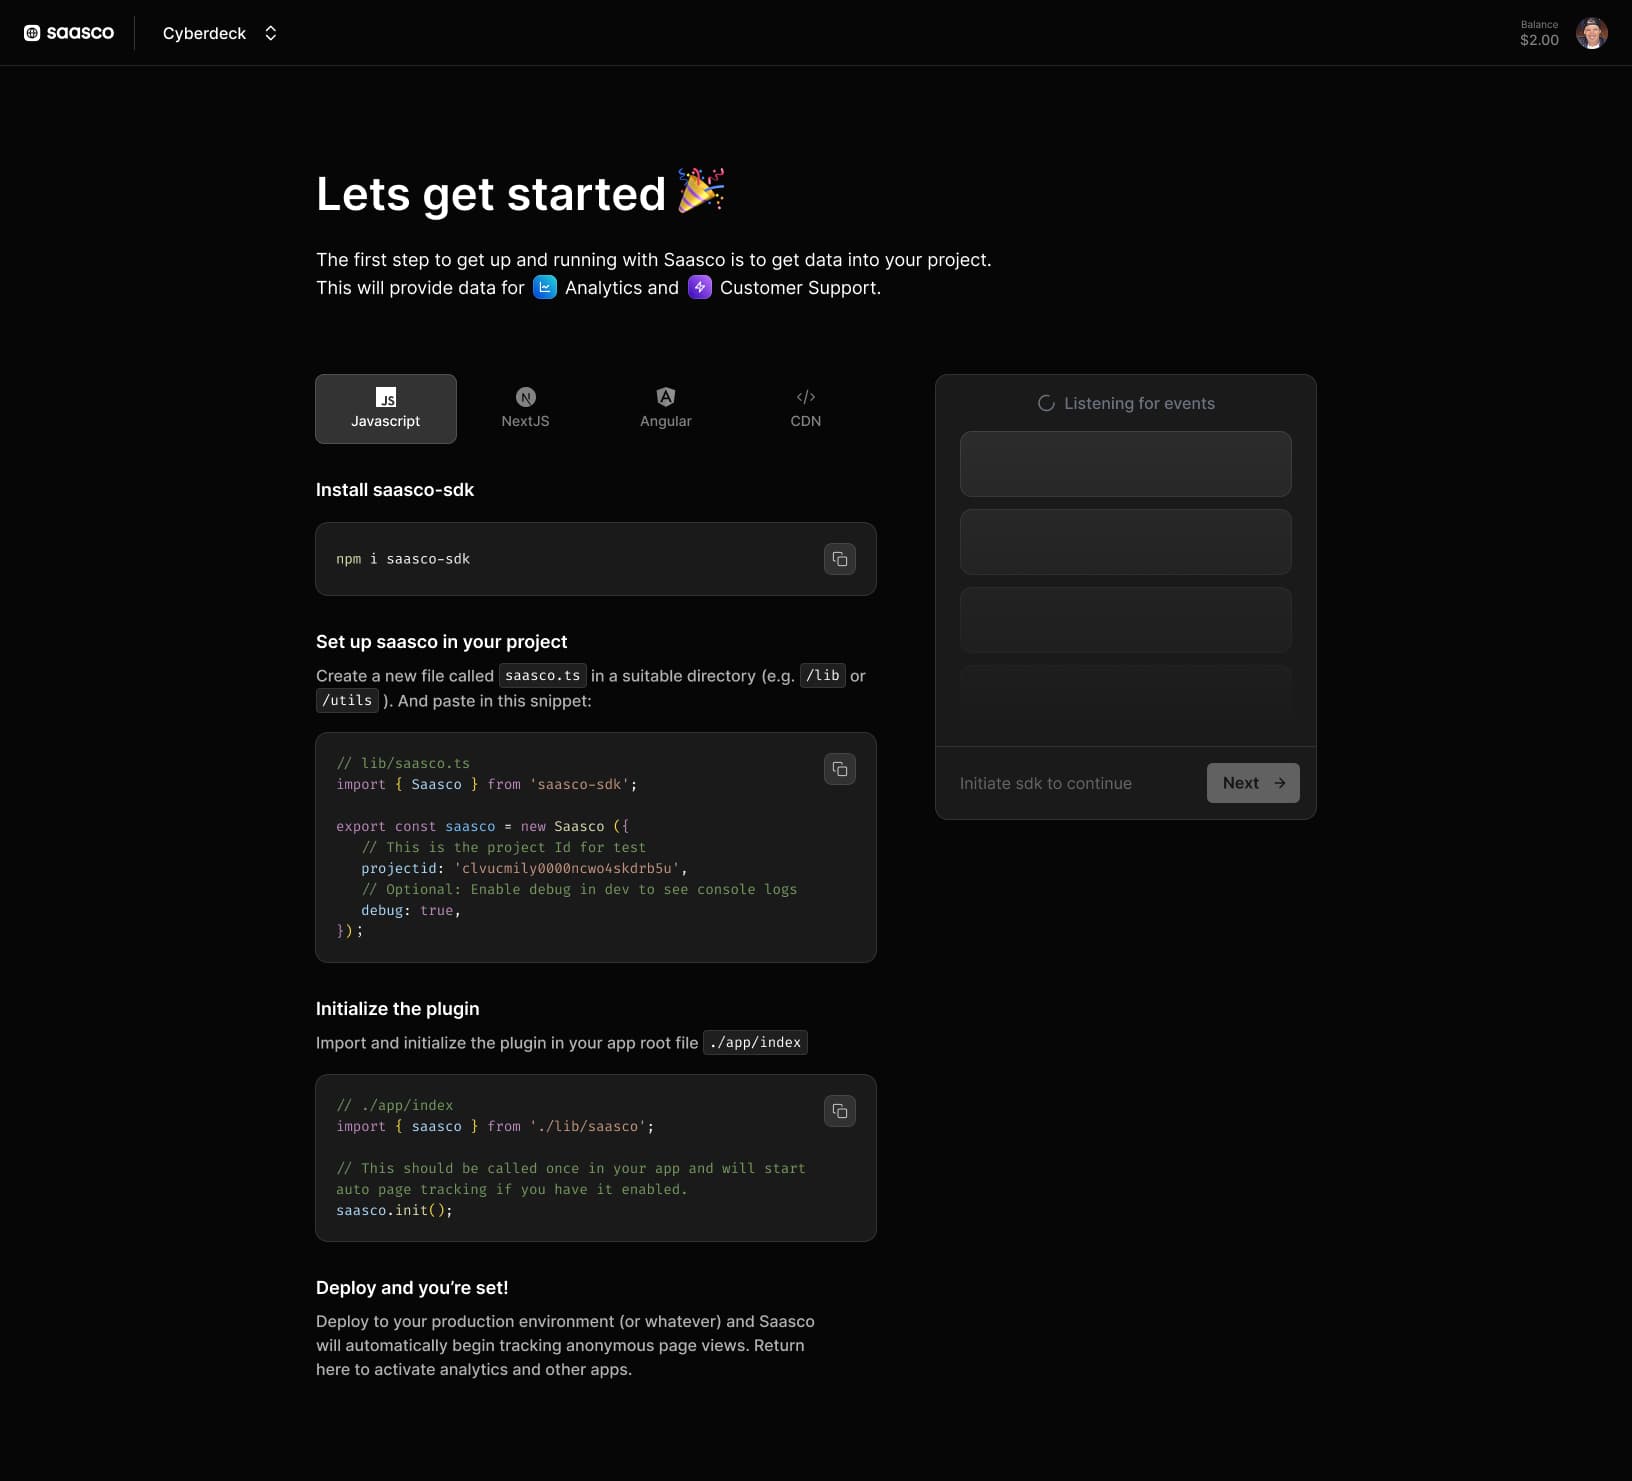Switch to the Angular tab
The image size is (1632, 1481).
[666, 409]
